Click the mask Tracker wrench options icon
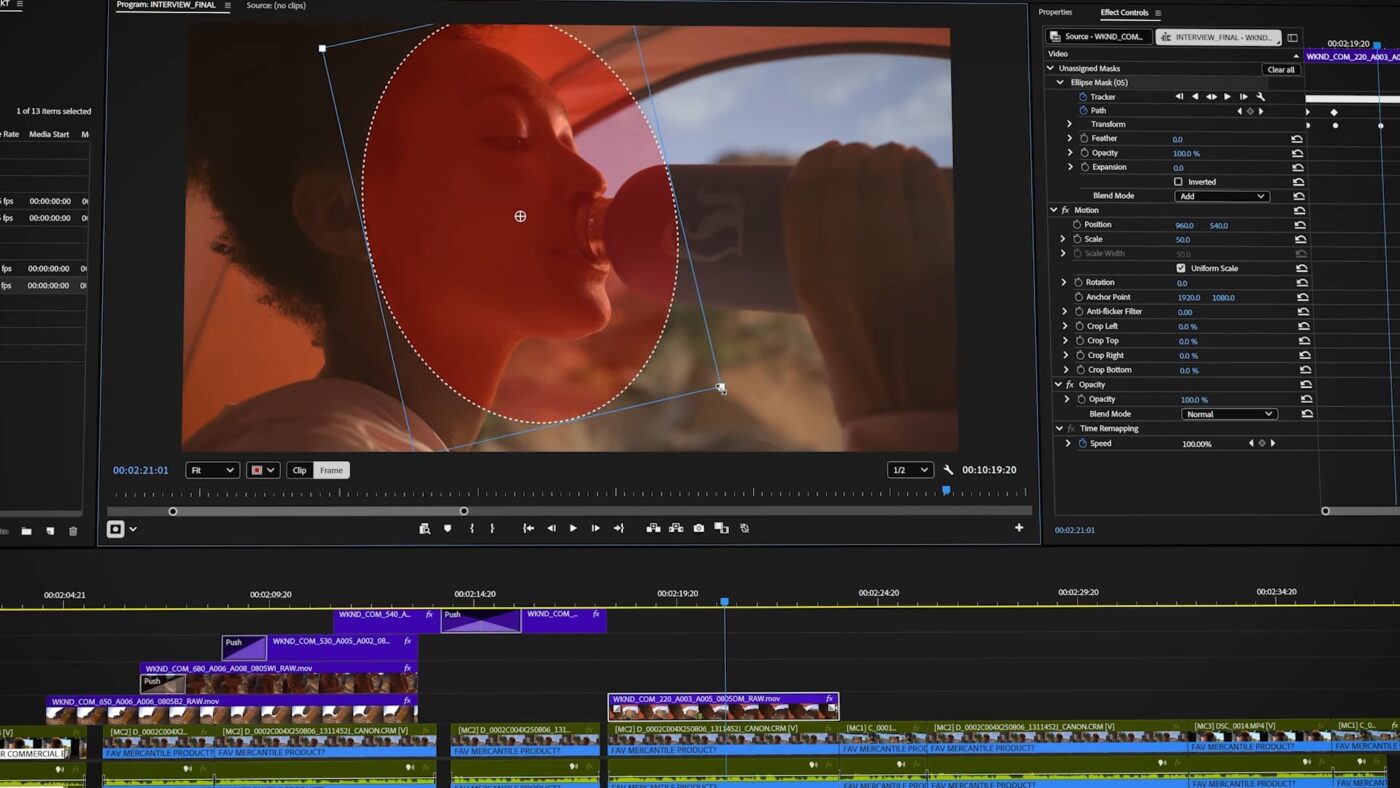1400x788 pixels. point(1261,97)
